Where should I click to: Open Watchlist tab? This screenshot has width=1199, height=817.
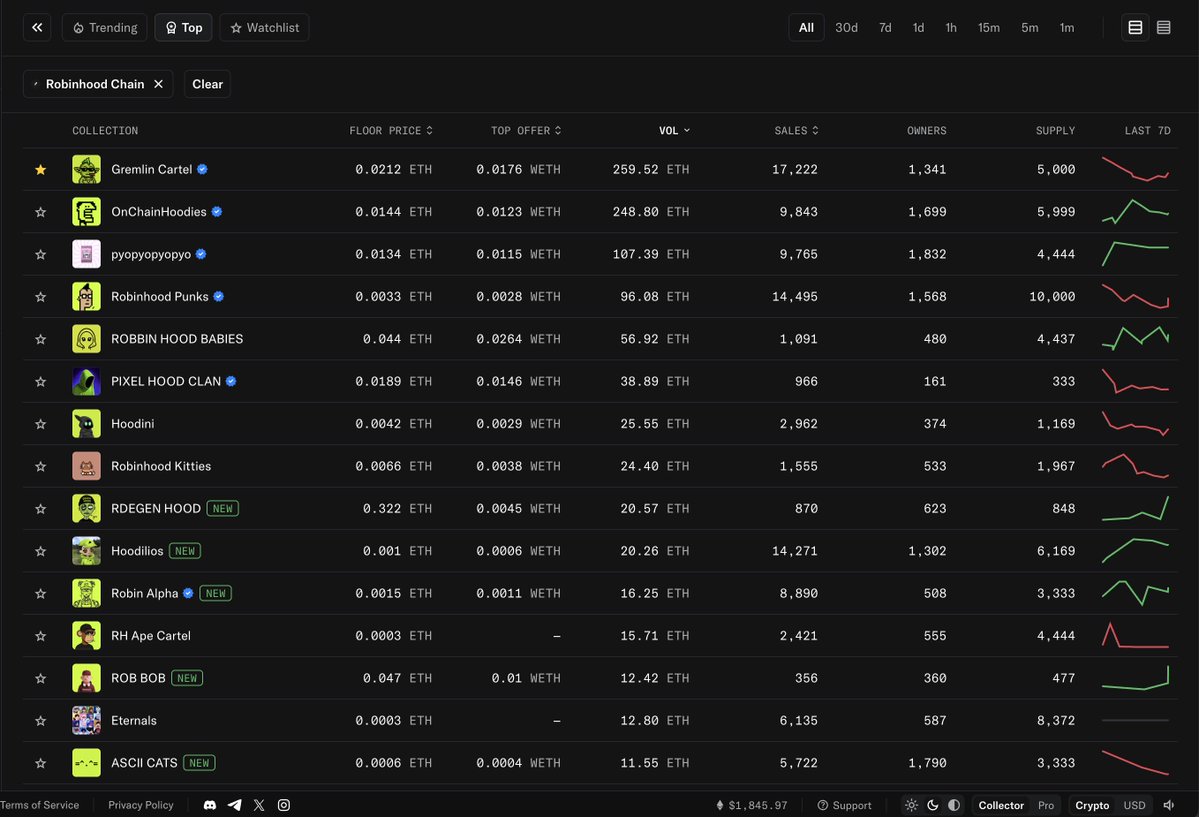(x=265, y=28)
